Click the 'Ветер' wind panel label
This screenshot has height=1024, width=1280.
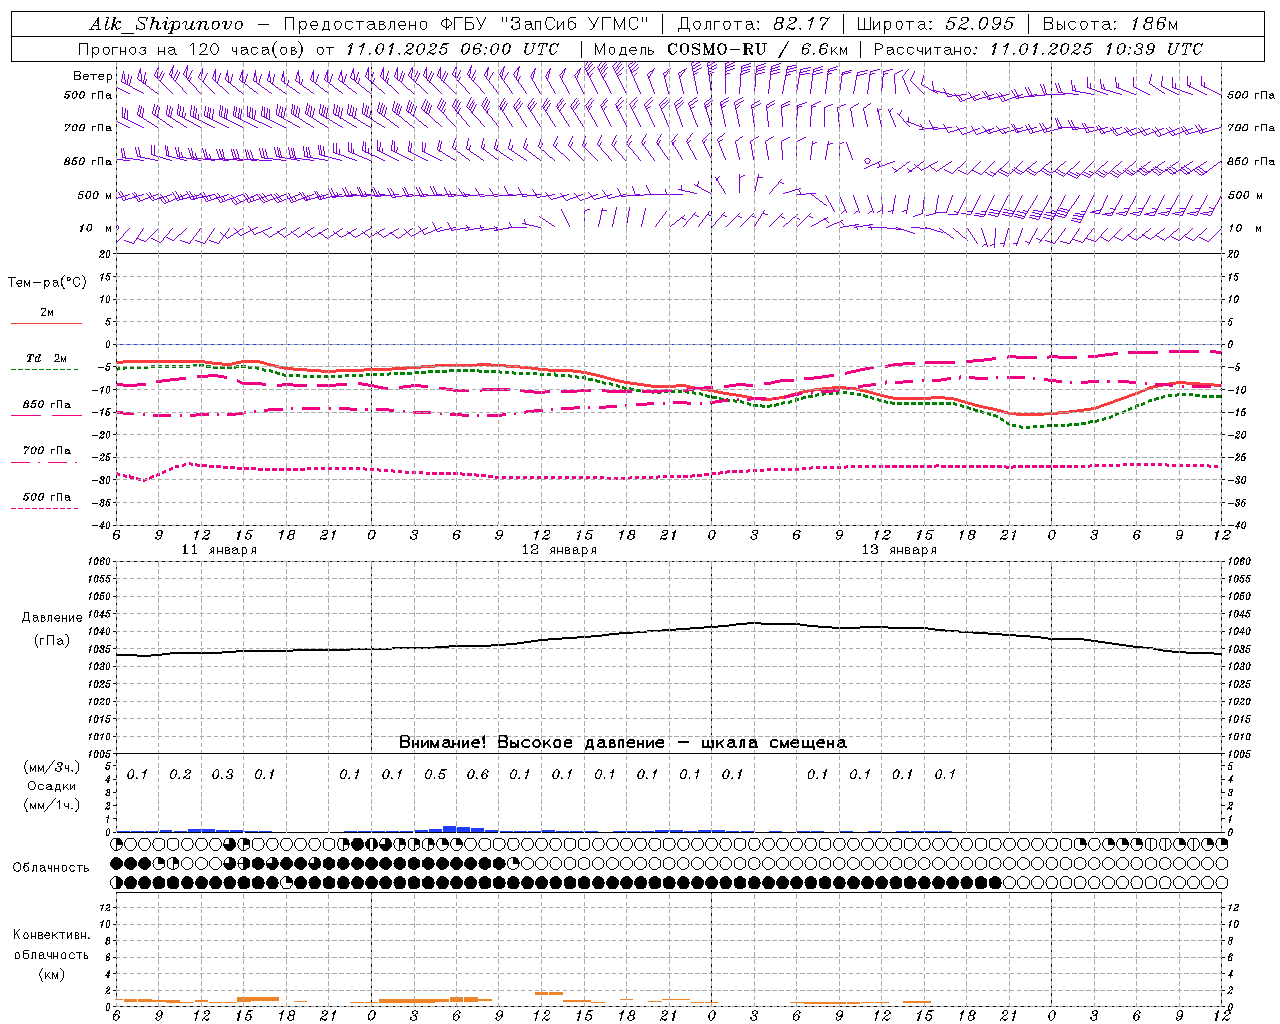click(x=92, y=76)
